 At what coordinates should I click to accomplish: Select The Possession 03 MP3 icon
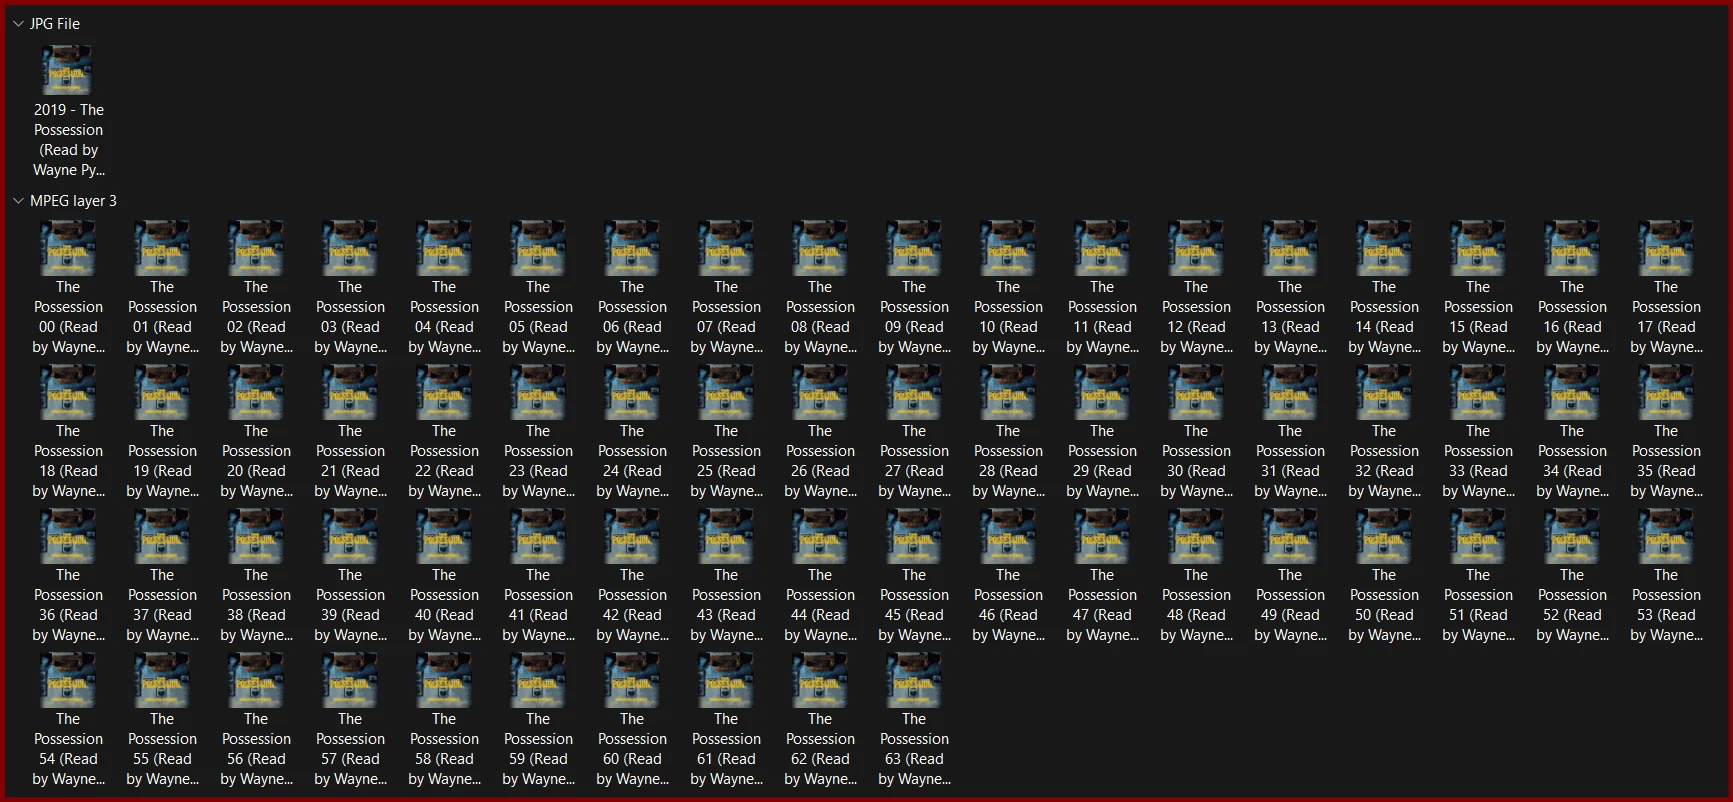[350, 248]
